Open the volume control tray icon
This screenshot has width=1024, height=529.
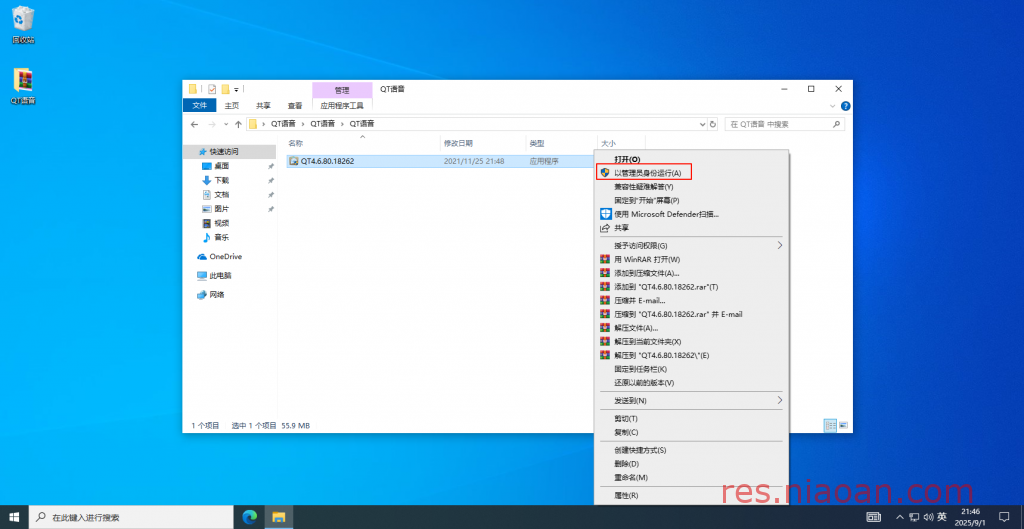928,517
